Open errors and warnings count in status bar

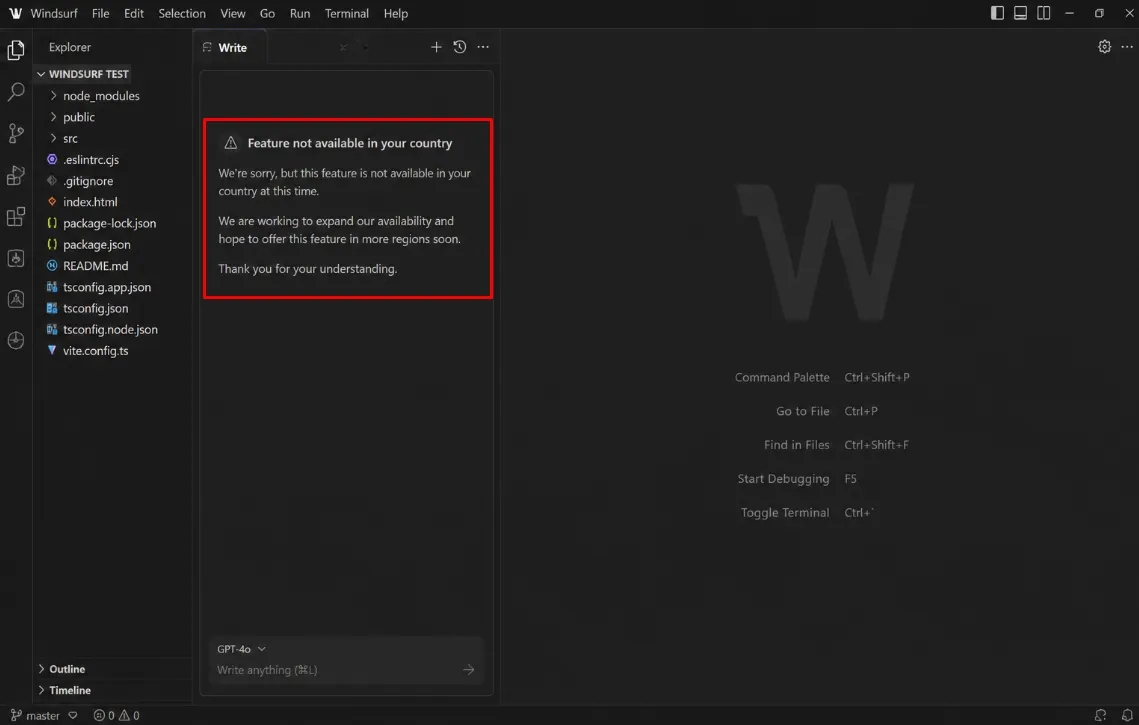point(116,716)
